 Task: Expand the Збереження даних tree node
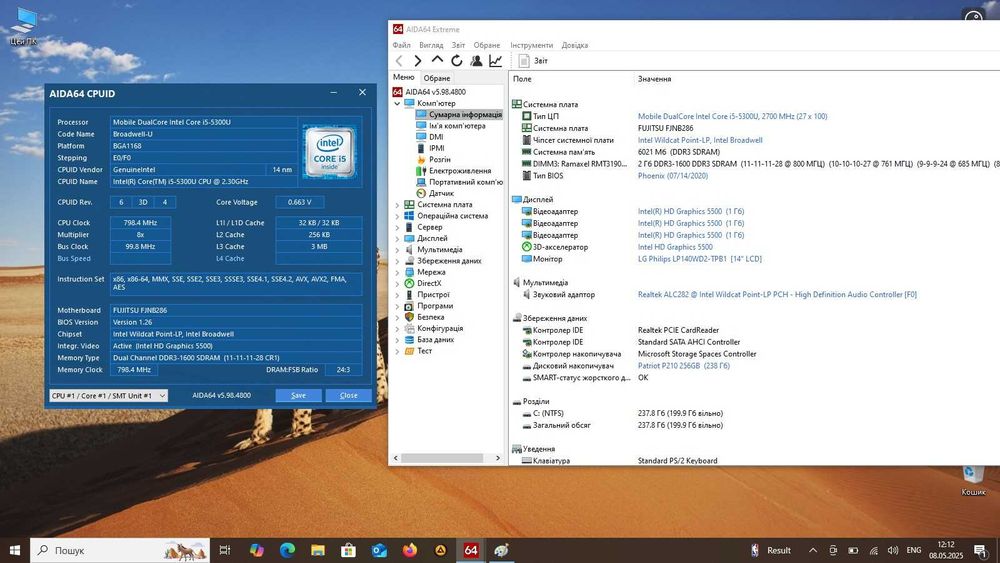click(397, 261)
